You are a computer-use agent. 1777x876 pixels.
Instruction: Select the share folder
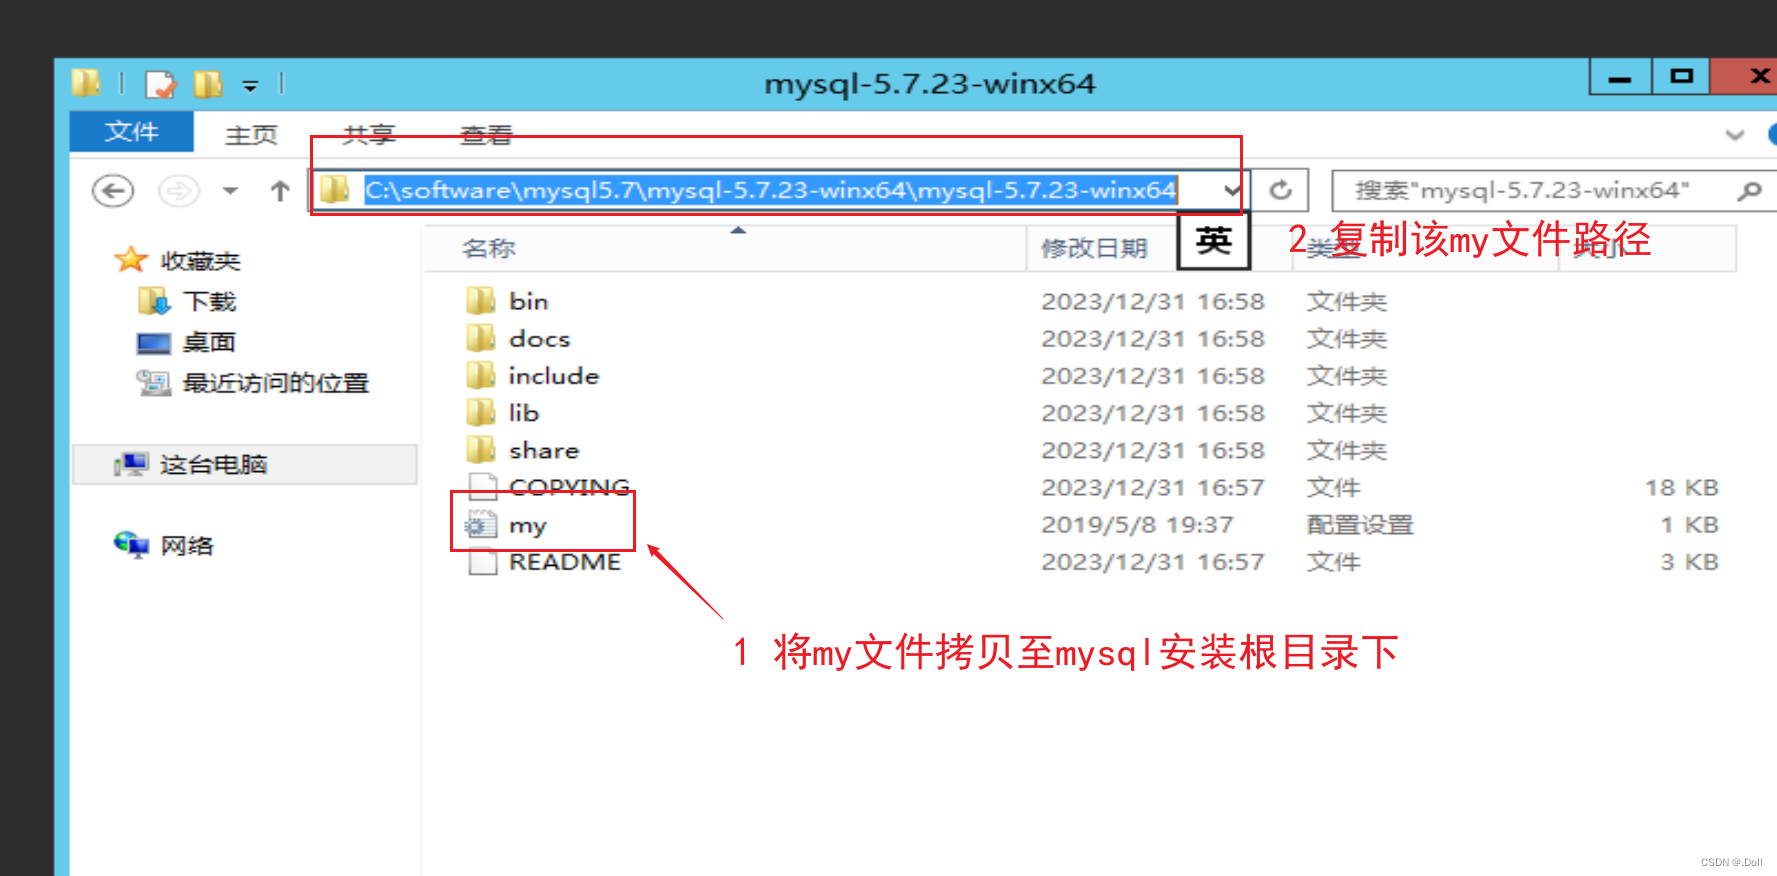[544, 450]
